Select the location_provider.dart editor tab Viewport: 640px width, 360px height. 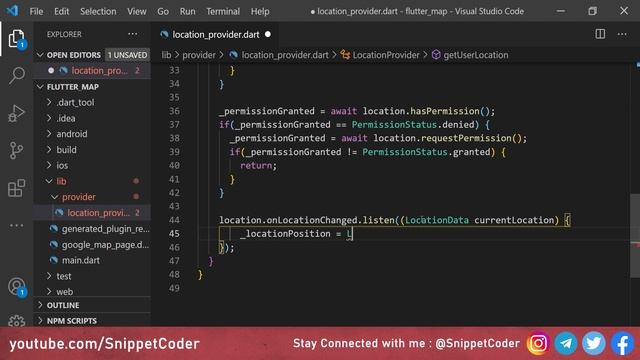[x=215, y=34]
